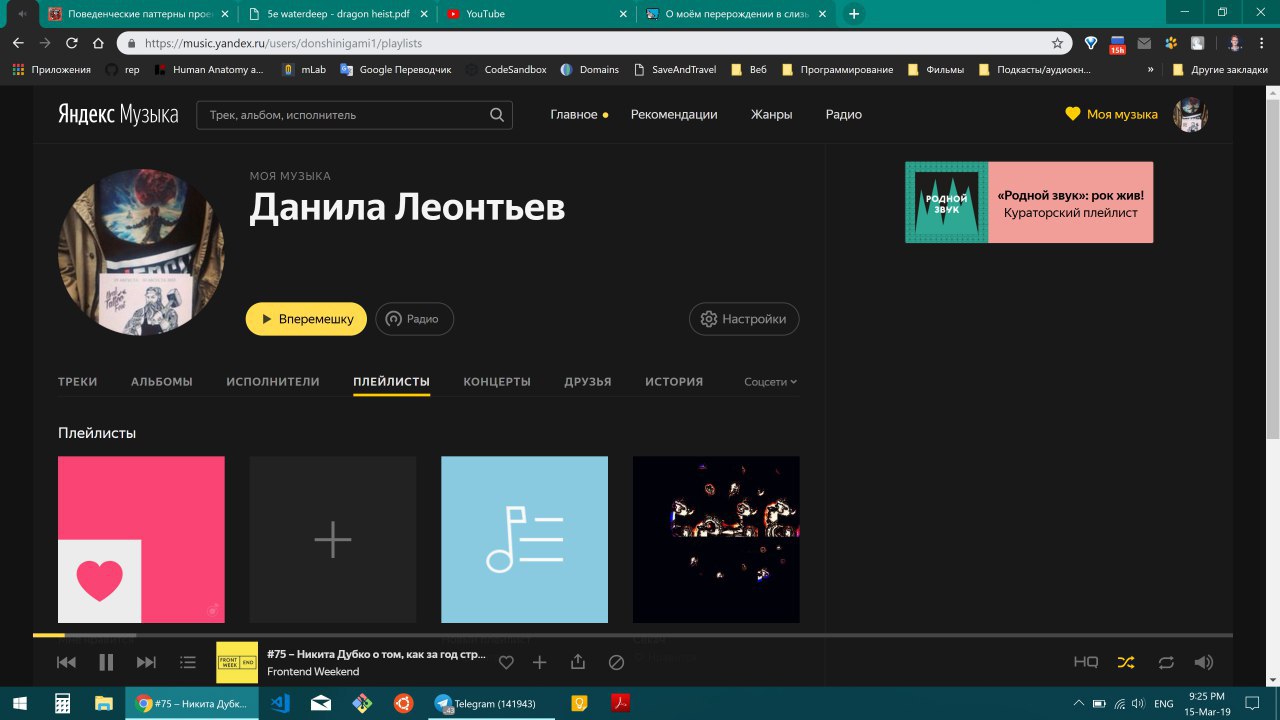Show hidden bookmarks chevron
1280x720 pixels.
1151,69
